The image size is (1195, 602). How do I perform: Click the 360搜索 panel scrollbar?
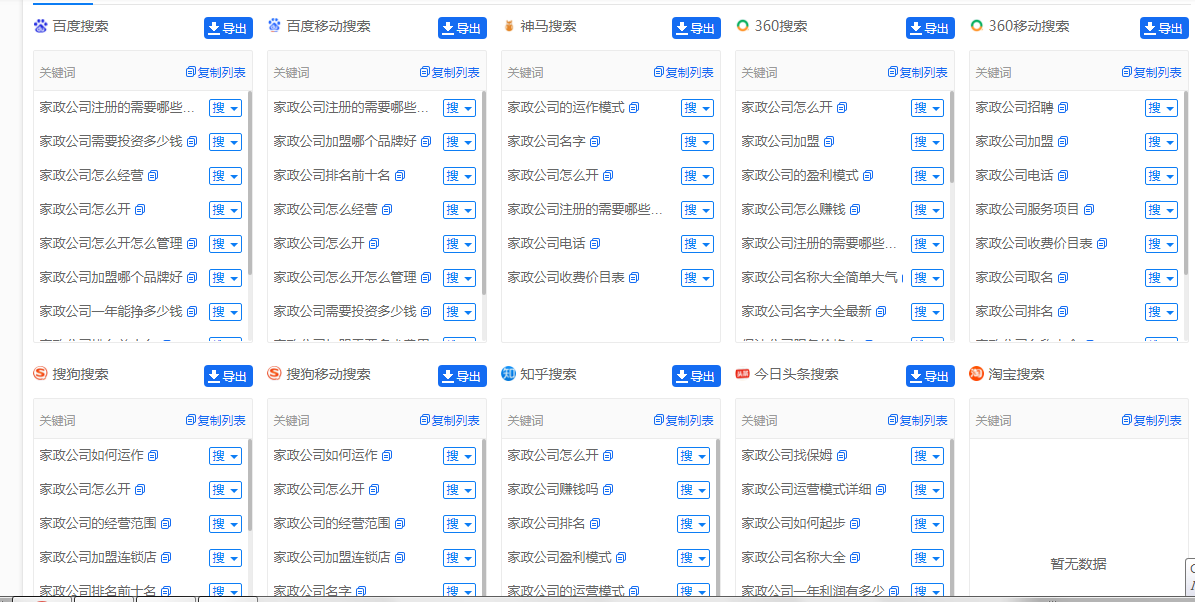(952, 137)
